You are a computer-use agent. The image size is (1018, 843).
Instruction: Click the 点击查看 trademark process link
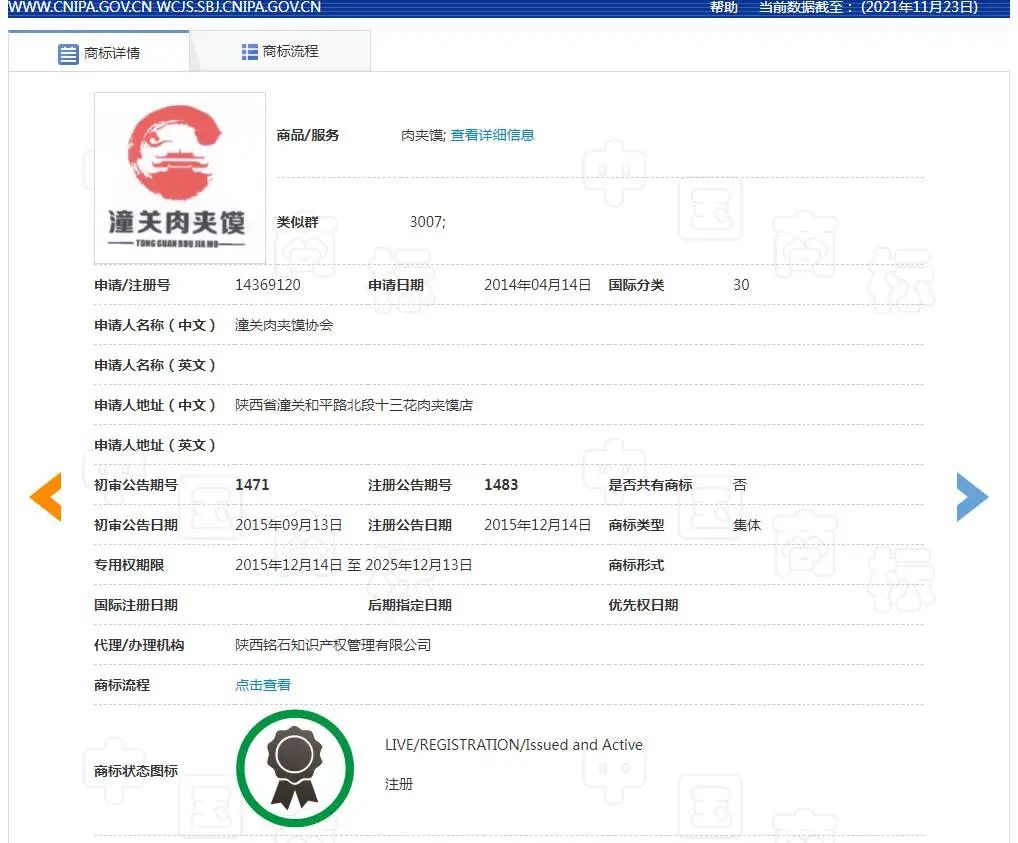[263, 685]
